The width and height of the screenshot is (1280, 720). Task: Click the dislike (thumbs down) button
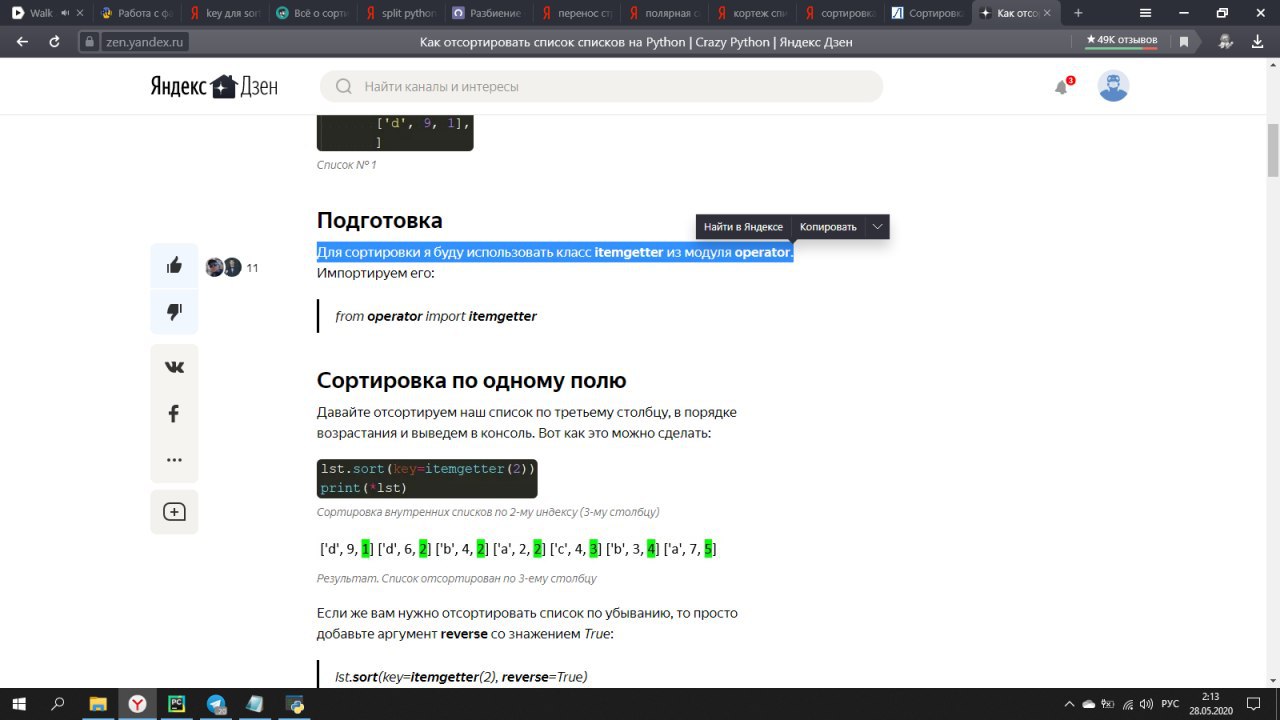tap(174, 312)
